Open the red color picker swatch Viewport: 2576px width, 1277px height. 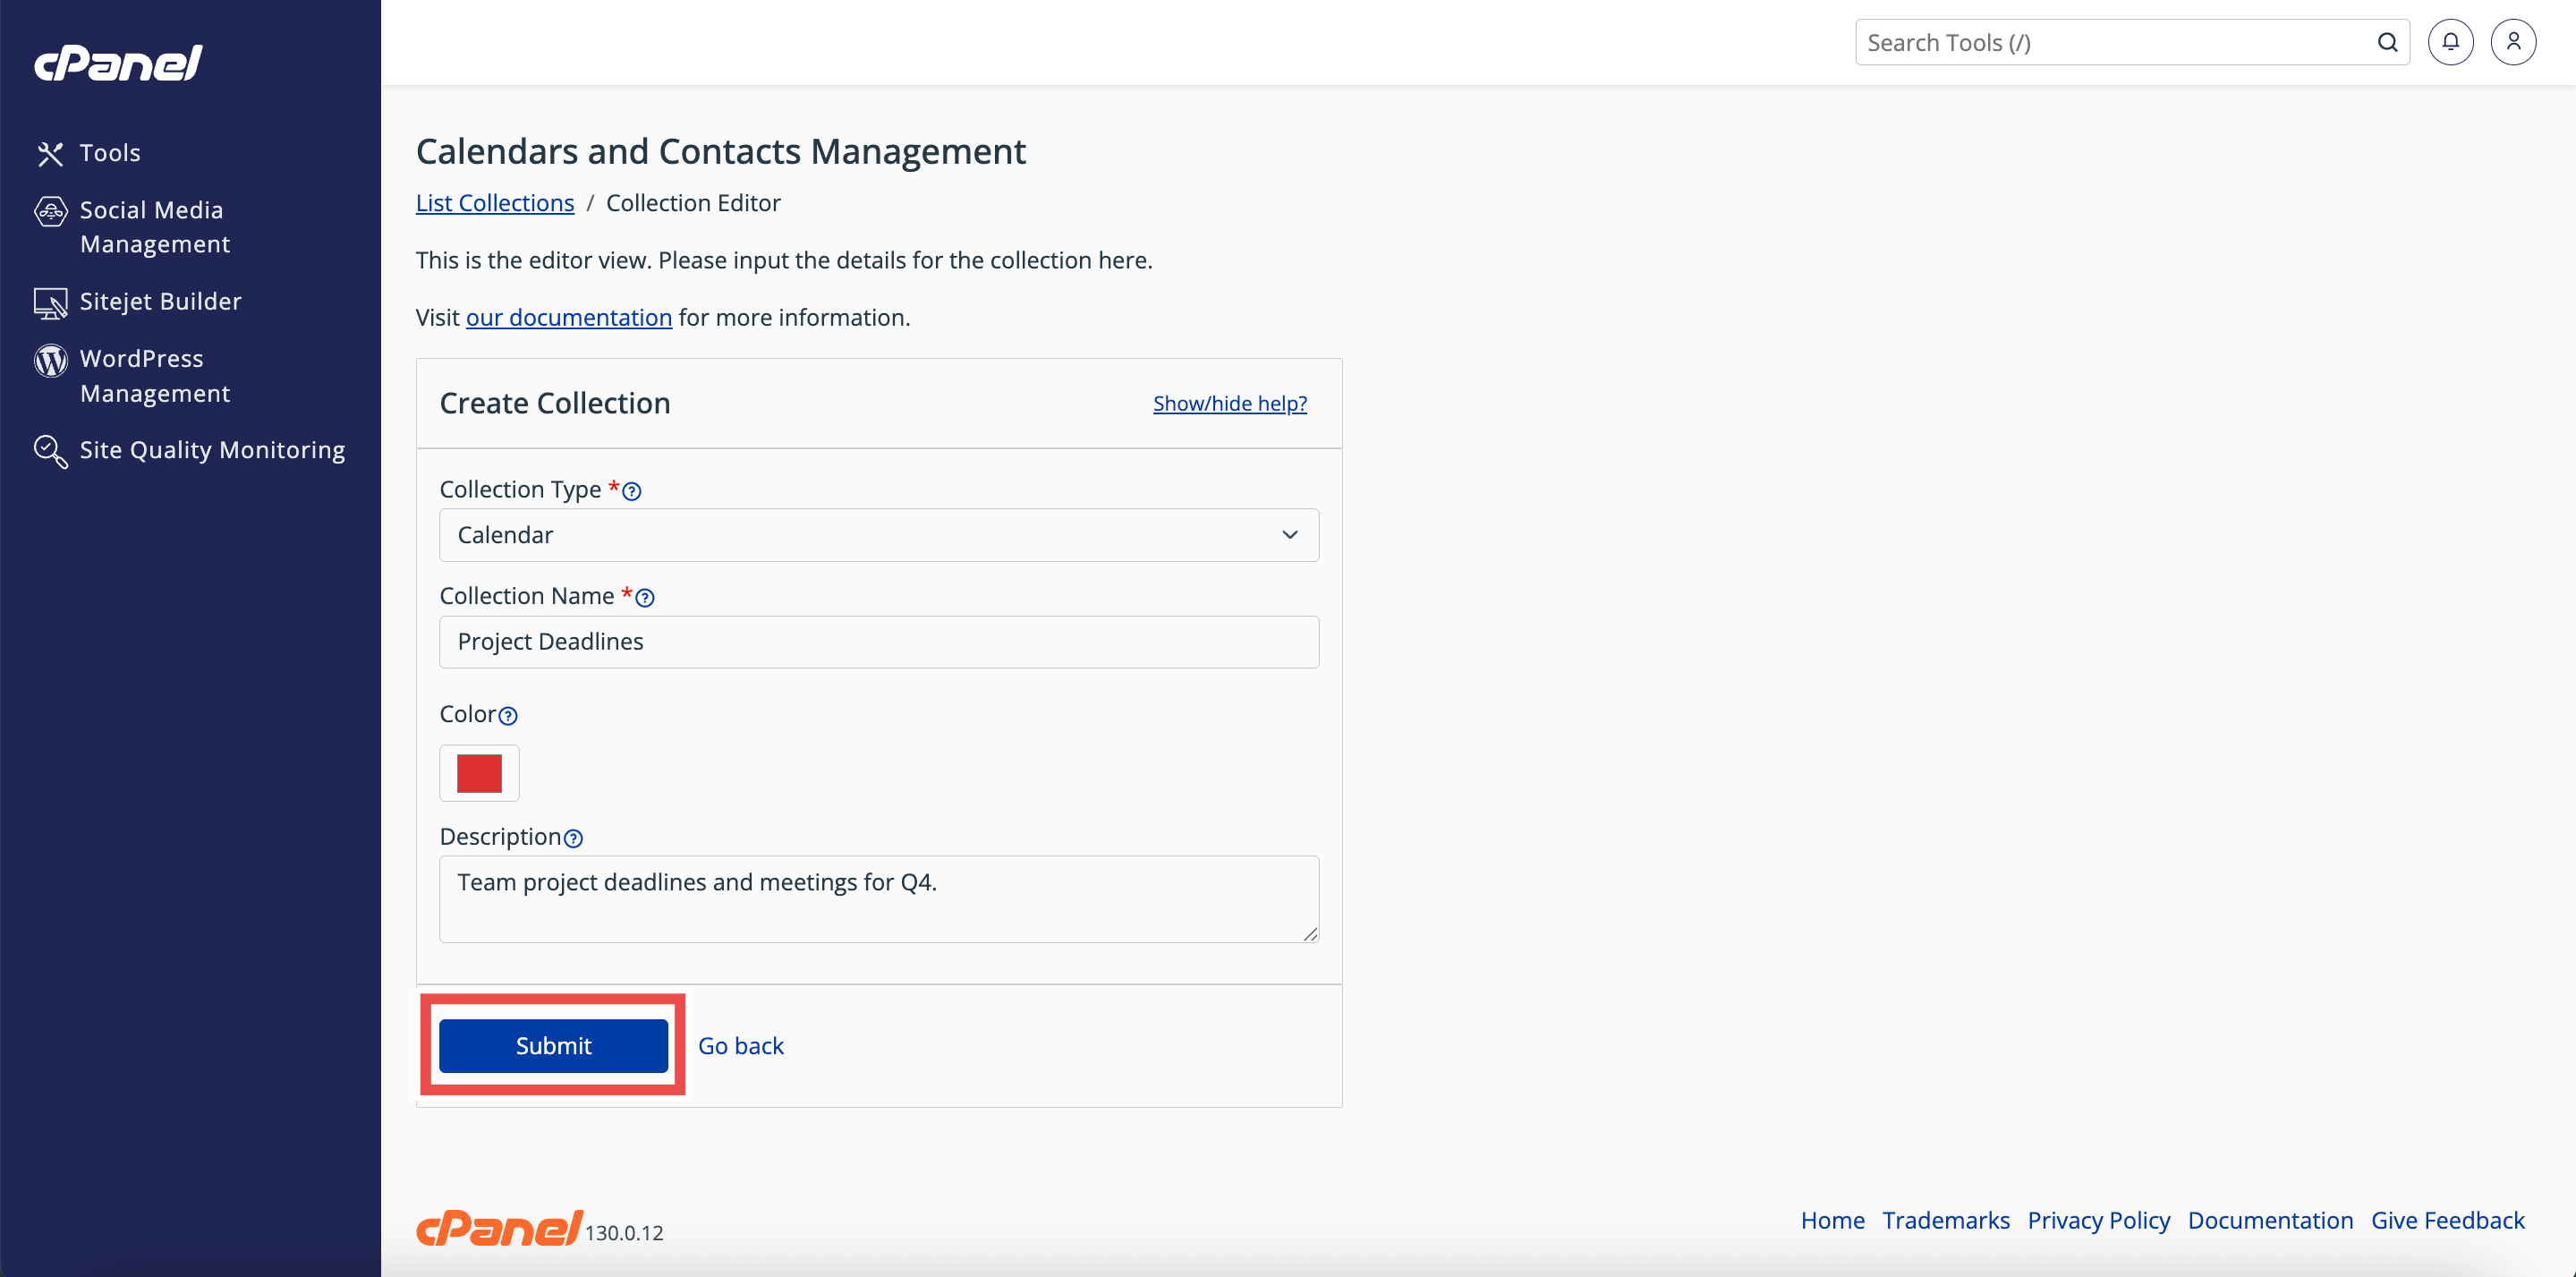(479, 773)
